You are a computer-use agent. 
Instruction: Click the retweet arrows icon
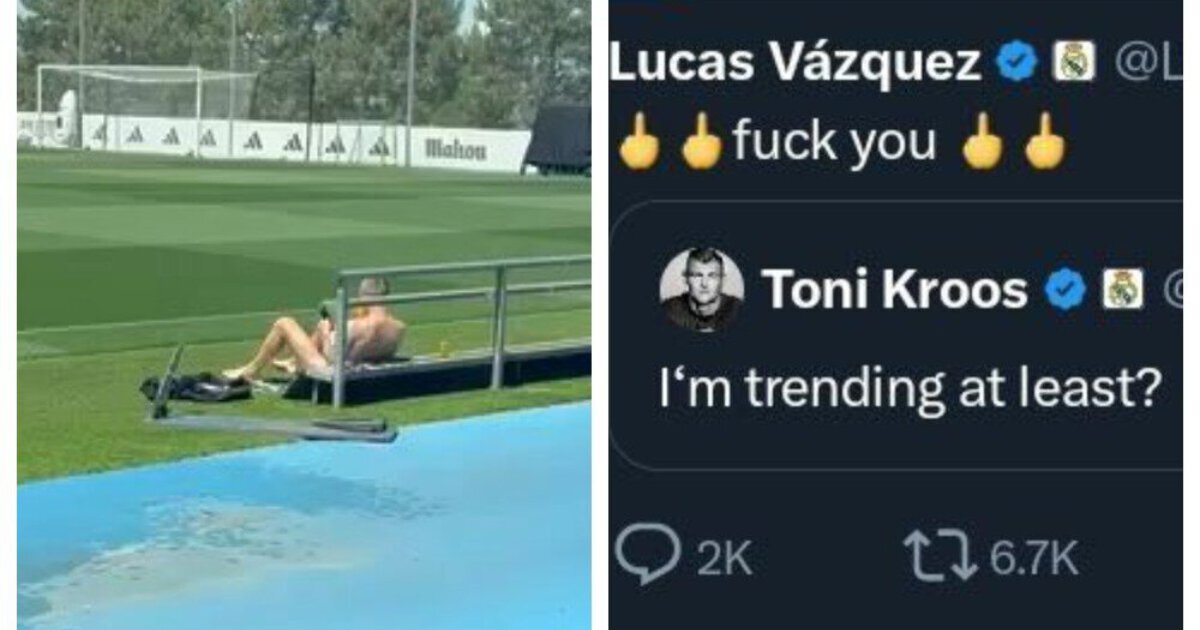click(940, 556)
